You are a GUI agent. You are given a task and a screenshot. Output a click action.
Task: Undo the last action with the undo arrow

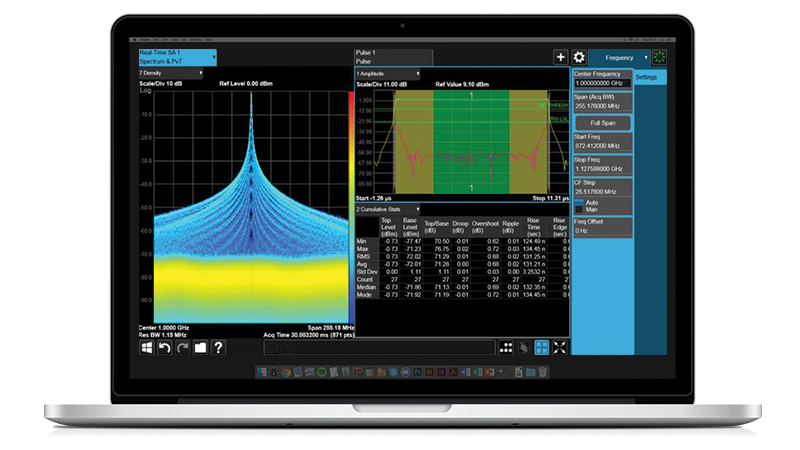164,347
